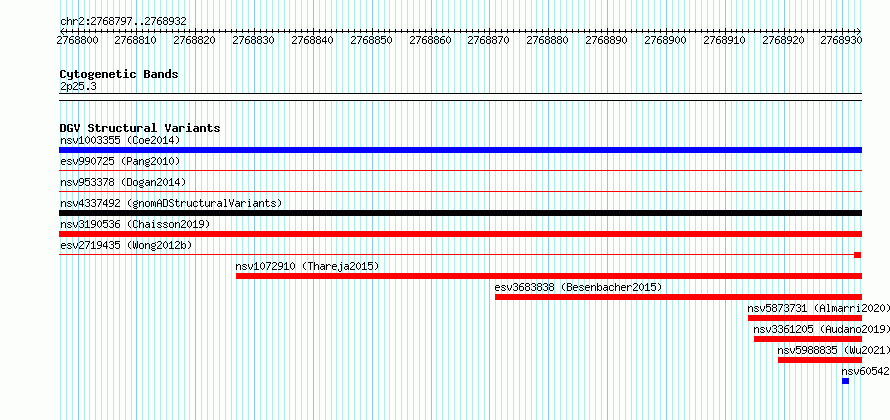Open the nsv1072910 (Thareja2015) label
Image resolution: width=890 pixels, height=420 pixels.
pos(307,266)
